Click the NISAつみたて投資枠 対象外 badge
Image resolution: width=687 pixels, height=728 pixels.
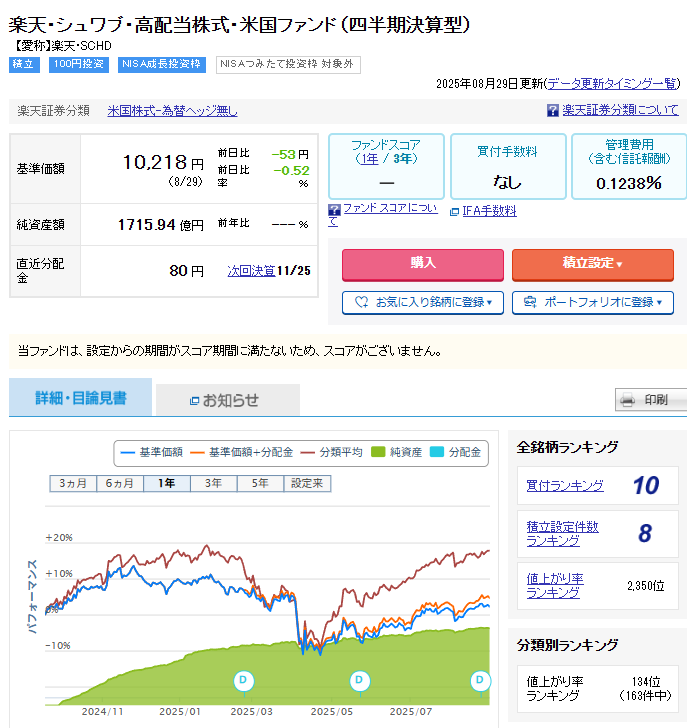pyautogui.click(x=288, y=65)
